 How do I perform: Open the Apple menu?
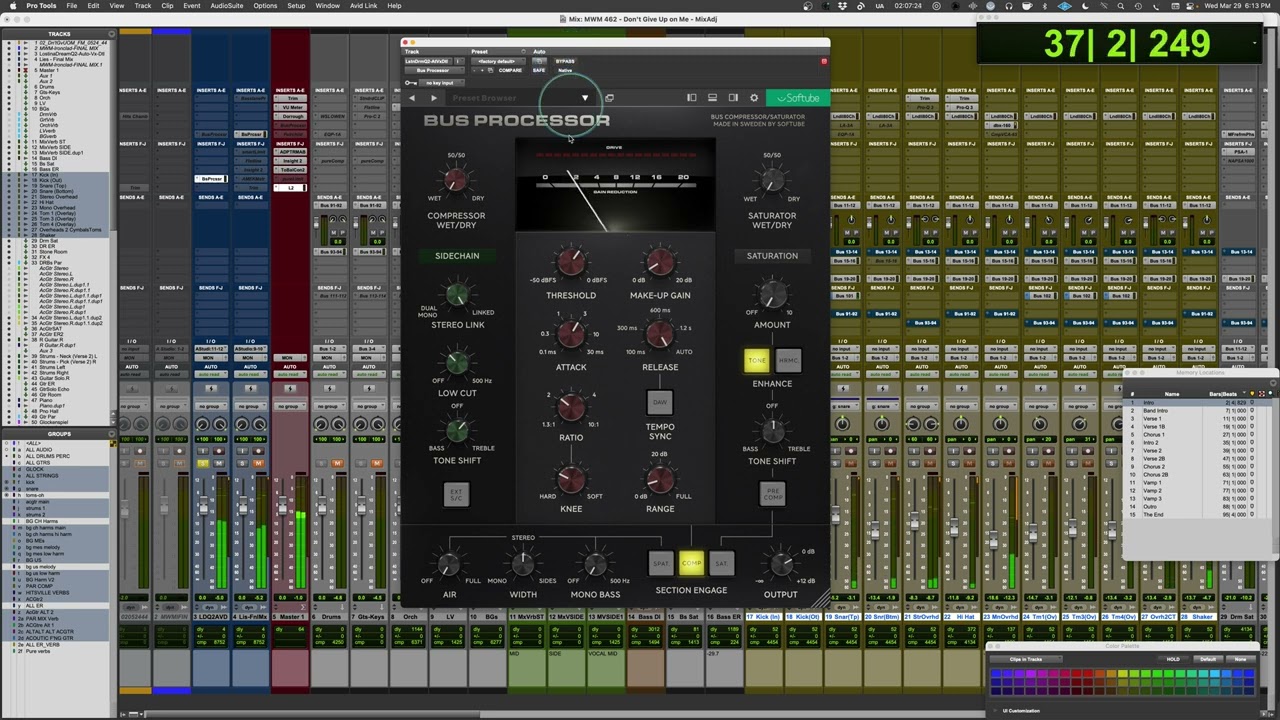point(12,6)
